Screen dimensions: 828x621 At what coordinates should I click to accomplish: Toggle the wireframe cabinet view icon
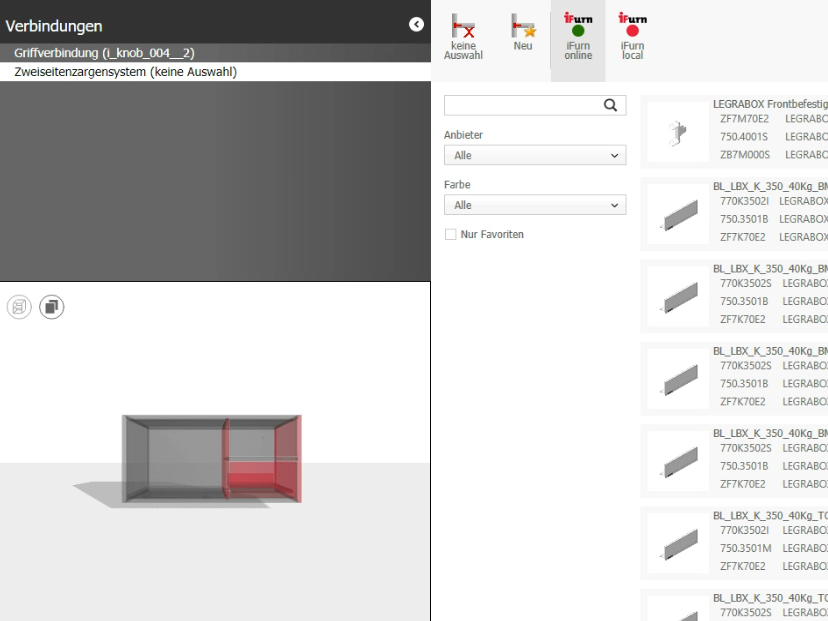tap(19, 307)
